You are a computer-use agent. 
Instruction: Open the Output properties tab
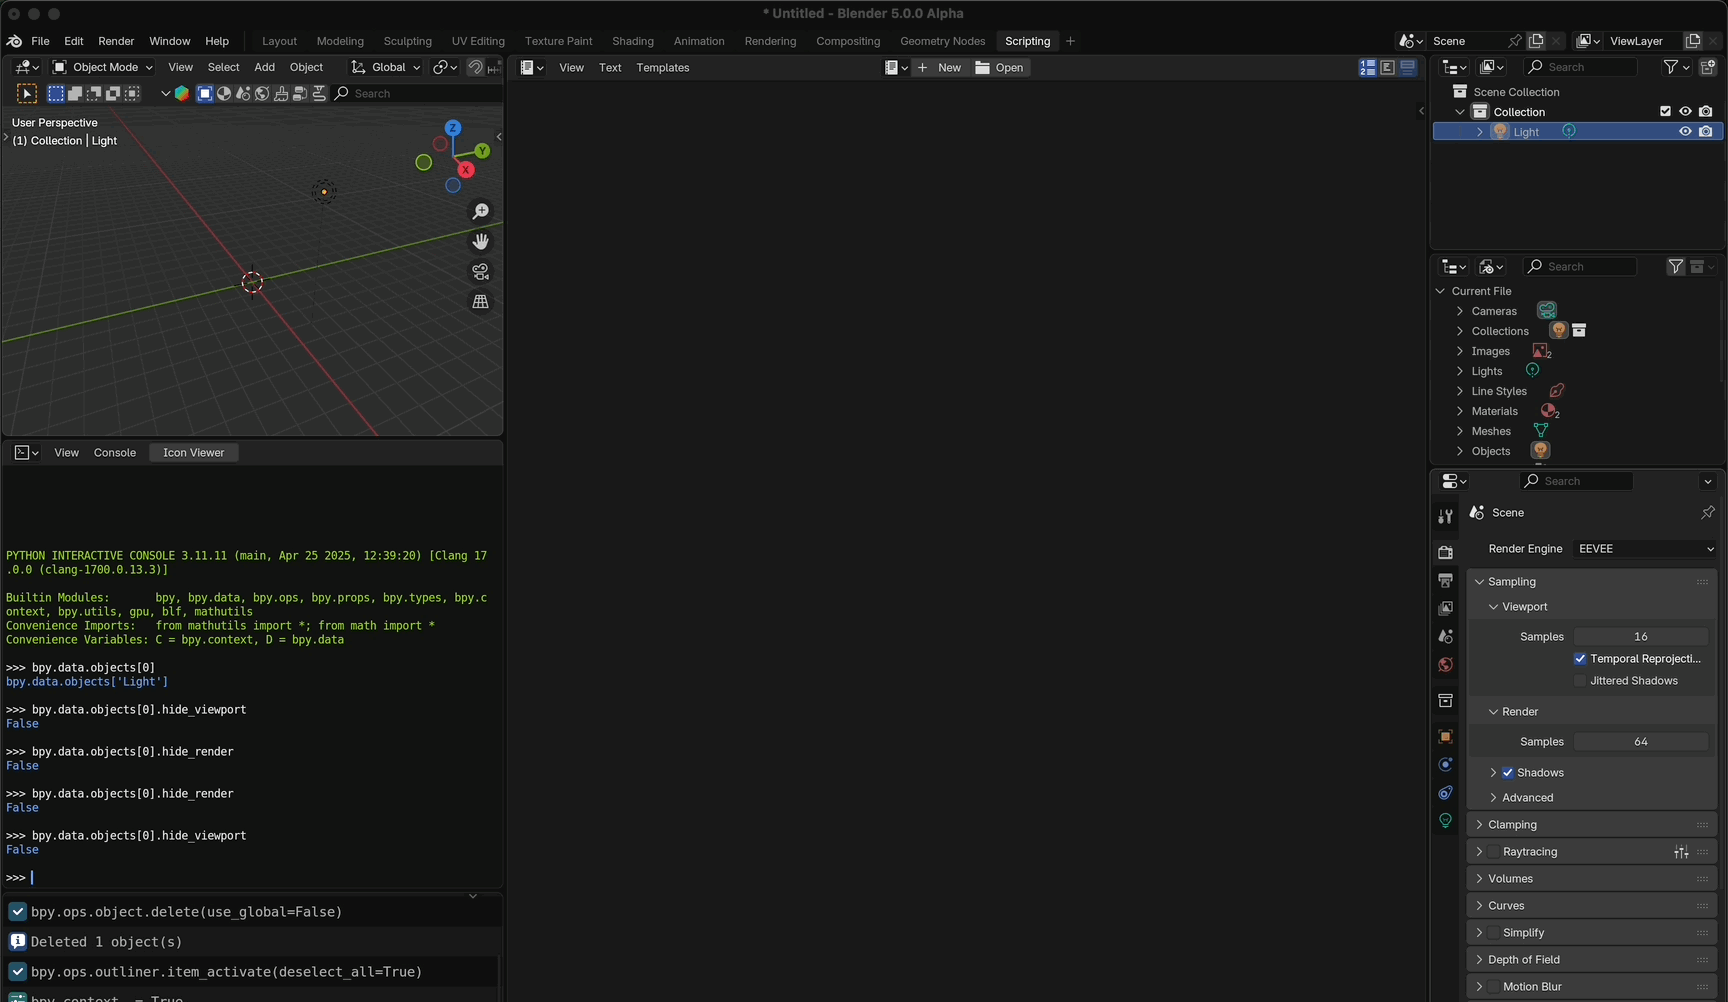pyautogui.click(x=1445, y=580)
